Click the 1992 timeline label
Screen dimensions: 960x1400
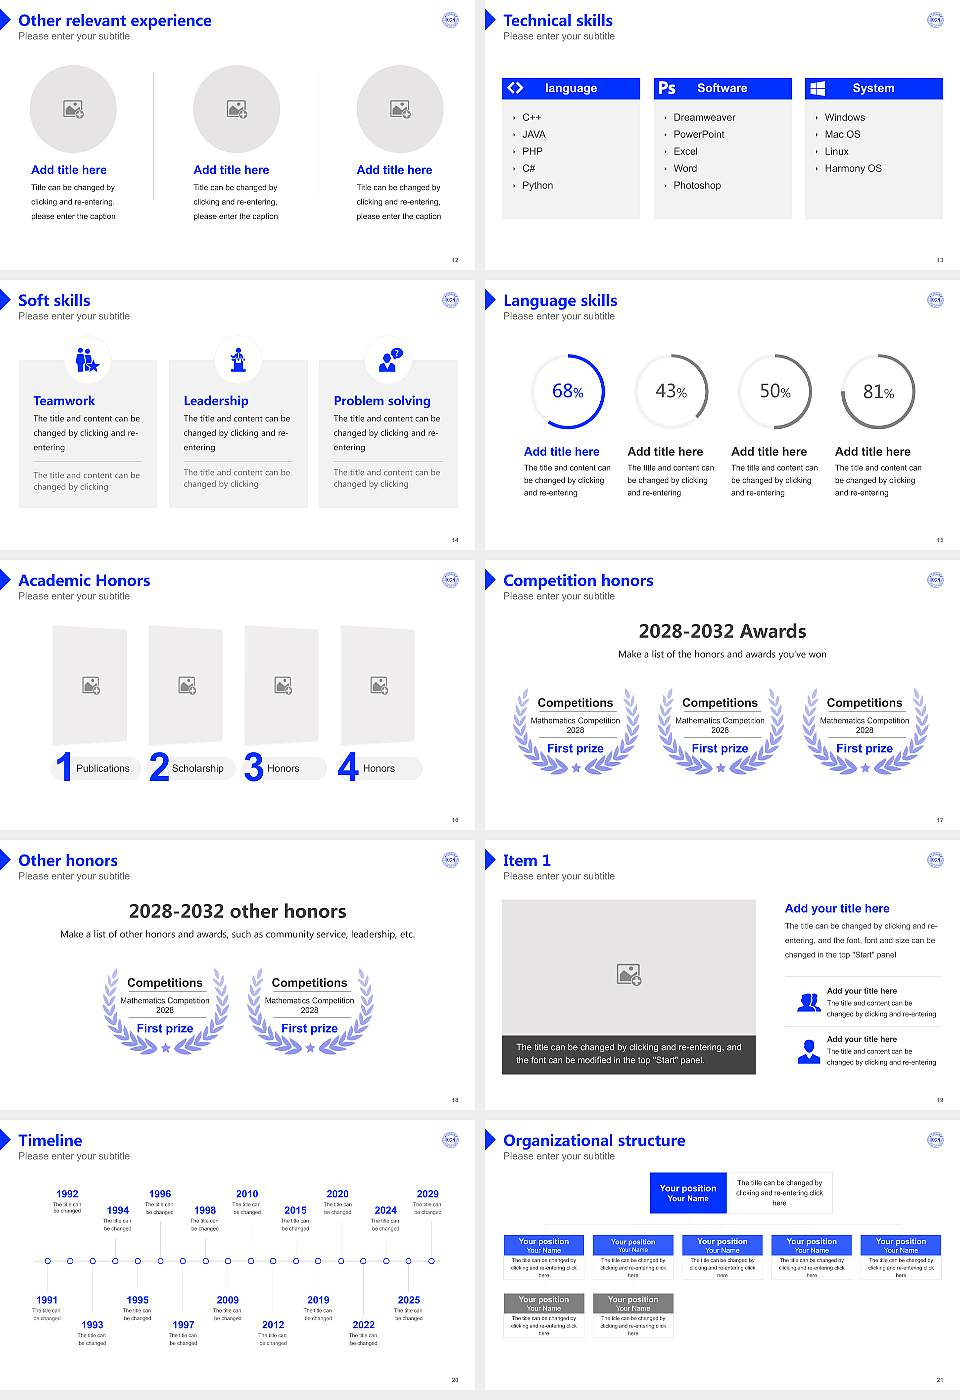(x=67, y=1193)
